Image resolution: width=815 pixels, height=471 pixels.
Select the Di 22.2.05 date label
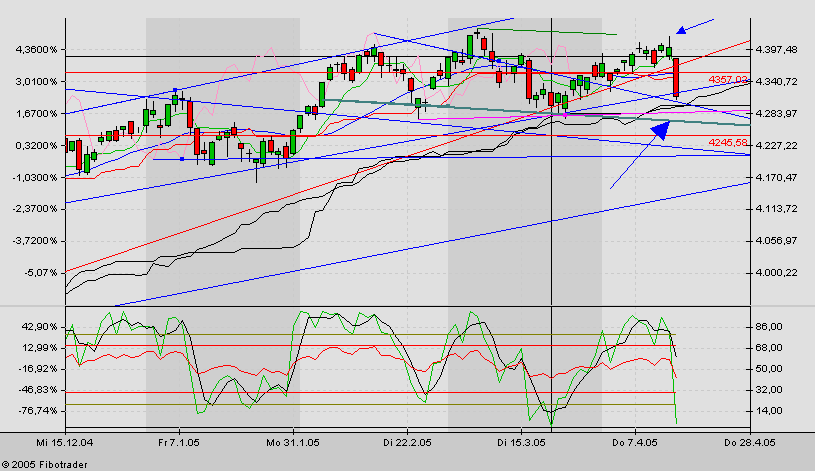407,440
